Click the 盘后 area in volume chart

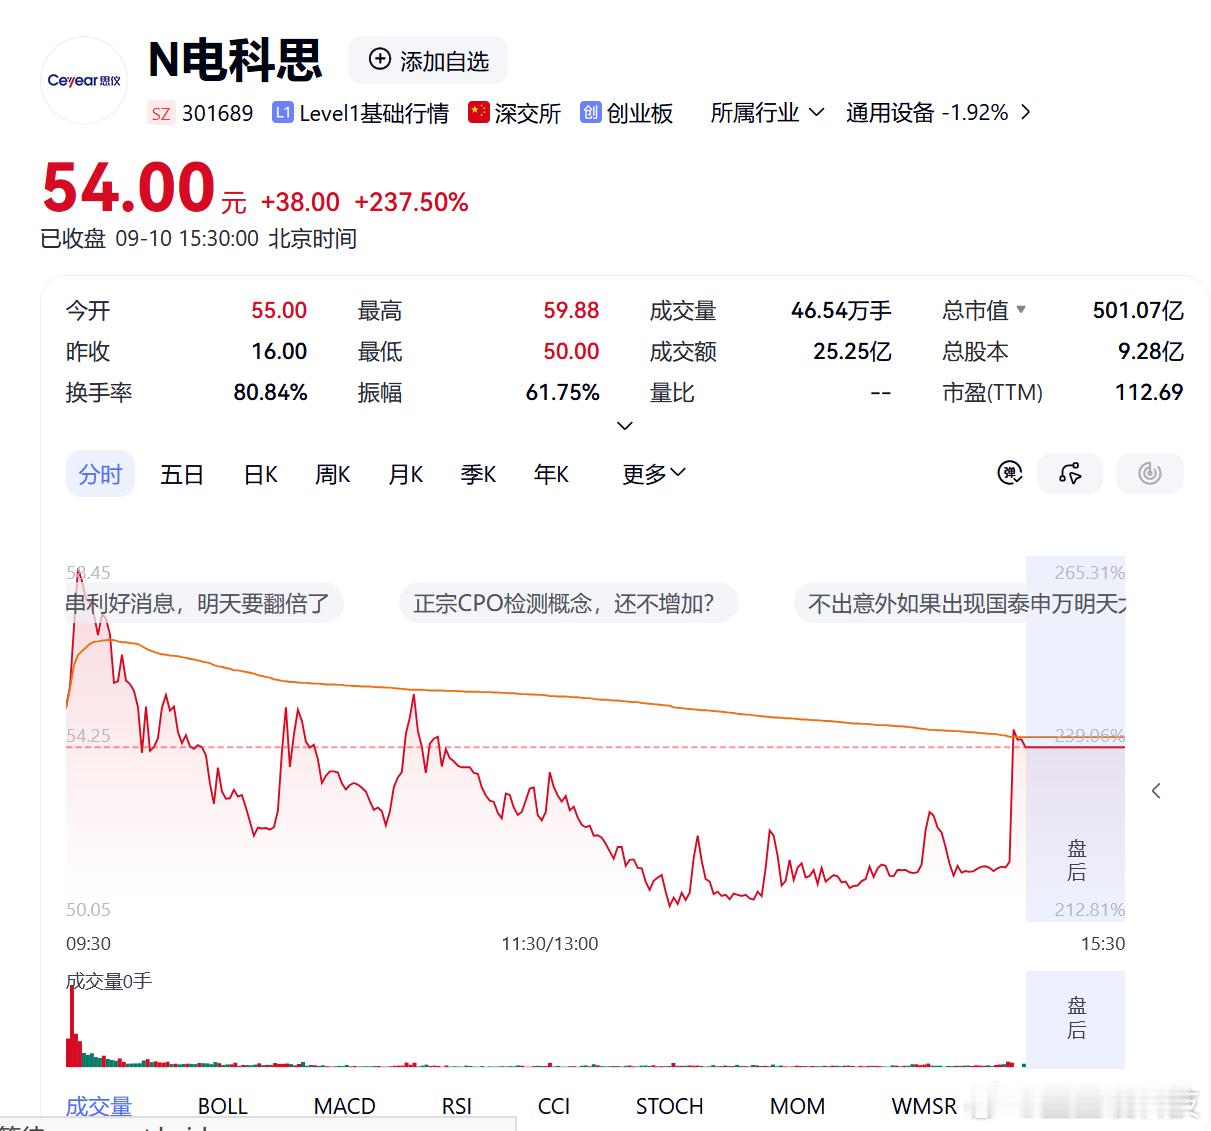pyautogui.click(x=1076, y=1018)
